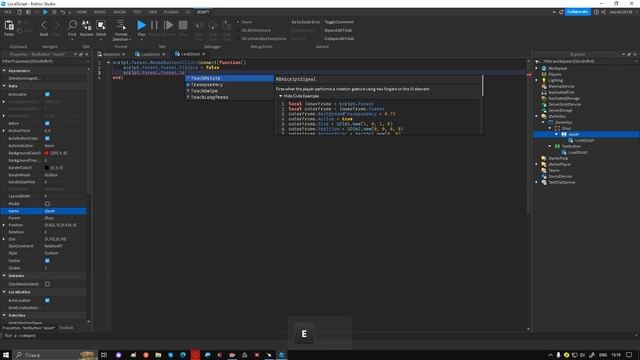
Task: Open the Find magnifier tool
Action: [x=72, y=25]
